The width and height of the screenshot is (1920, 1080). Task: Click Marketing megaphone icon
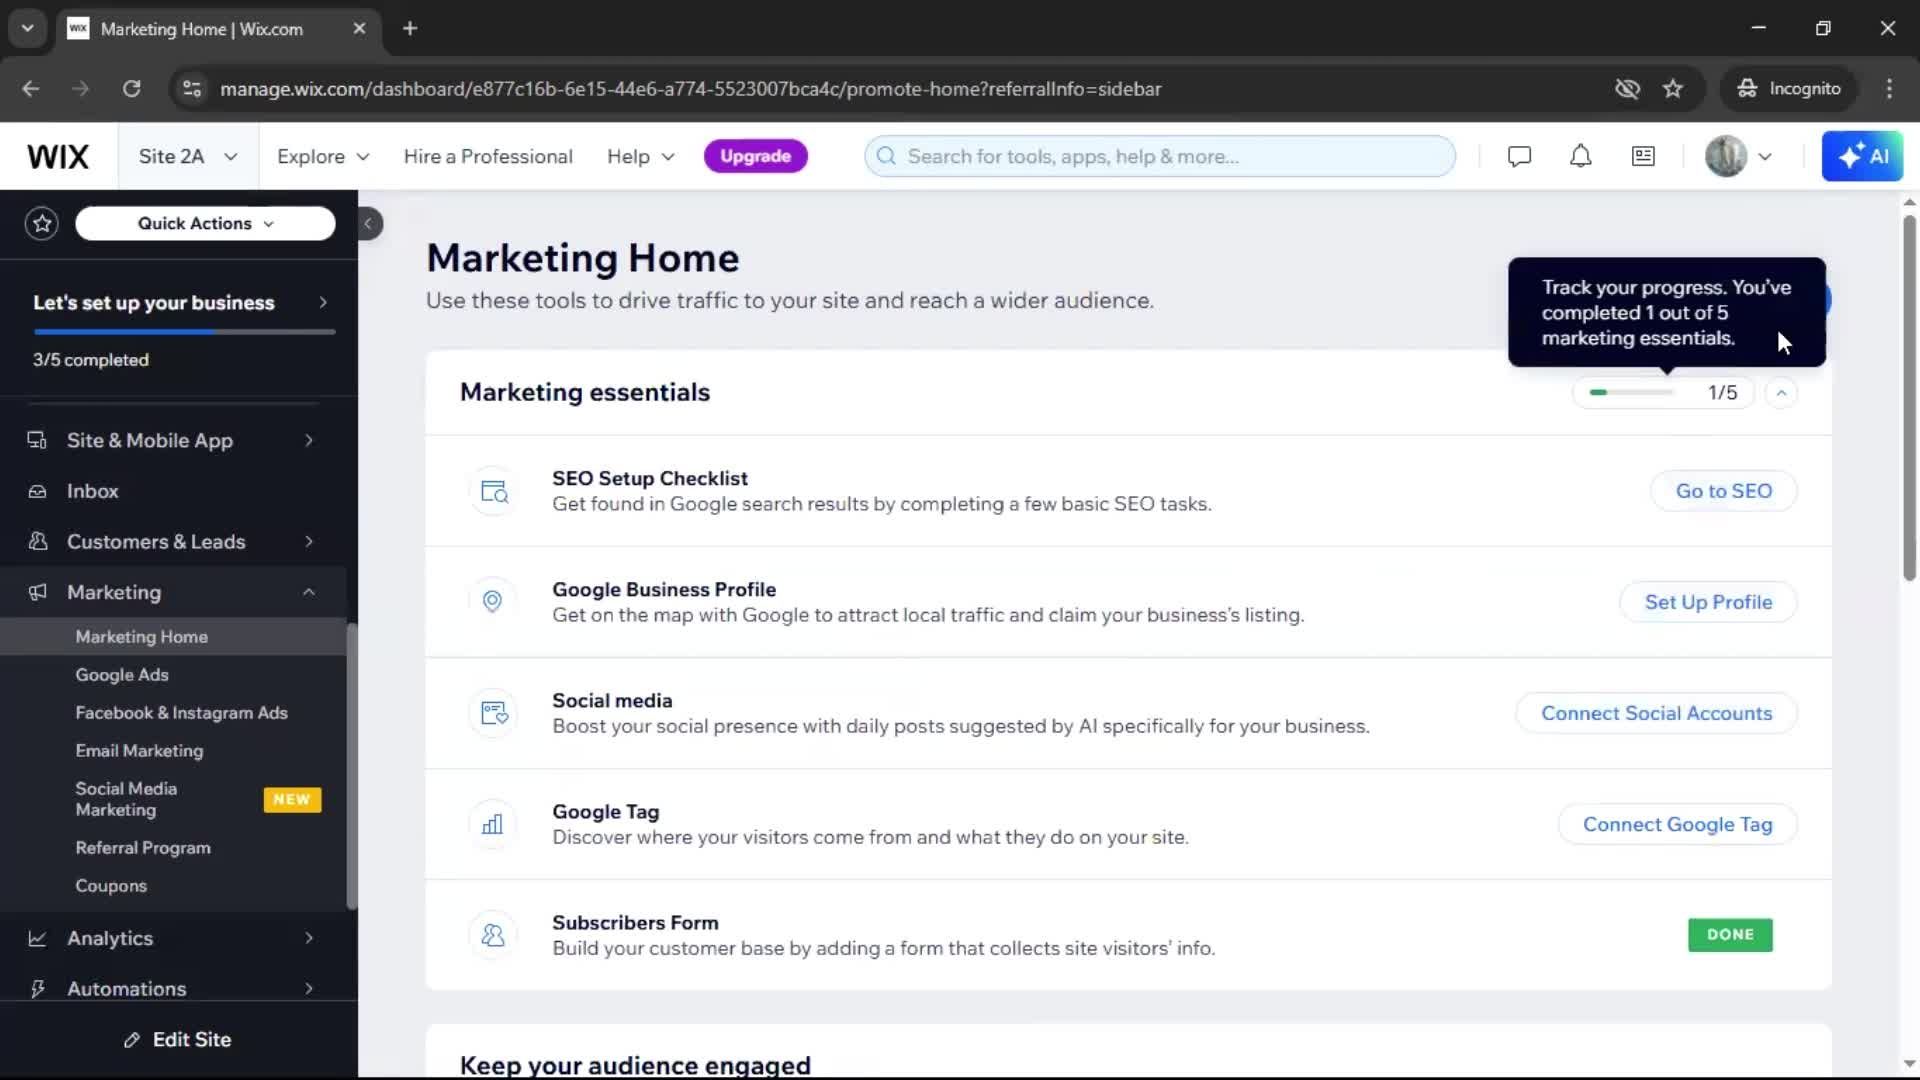[x=37, y=592]
